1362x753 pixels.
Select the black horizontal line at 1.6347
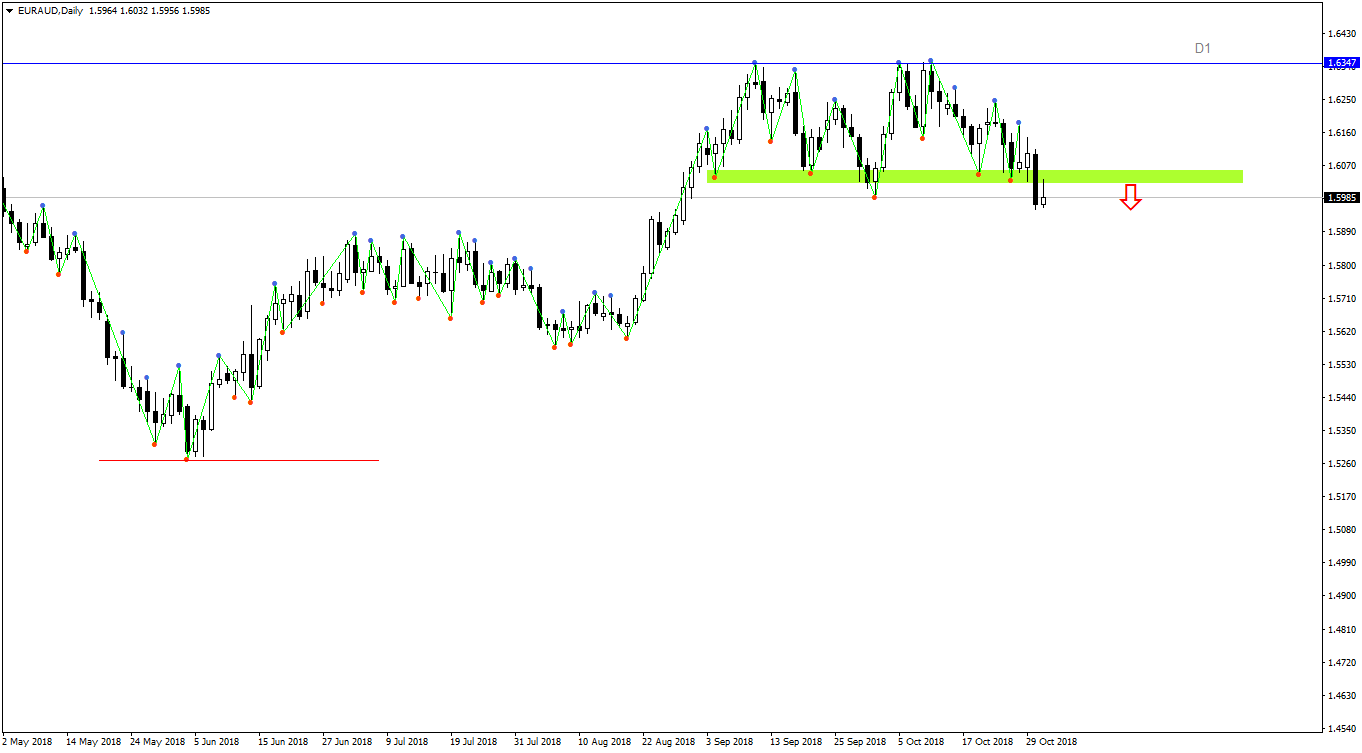(x=661, y=64)
